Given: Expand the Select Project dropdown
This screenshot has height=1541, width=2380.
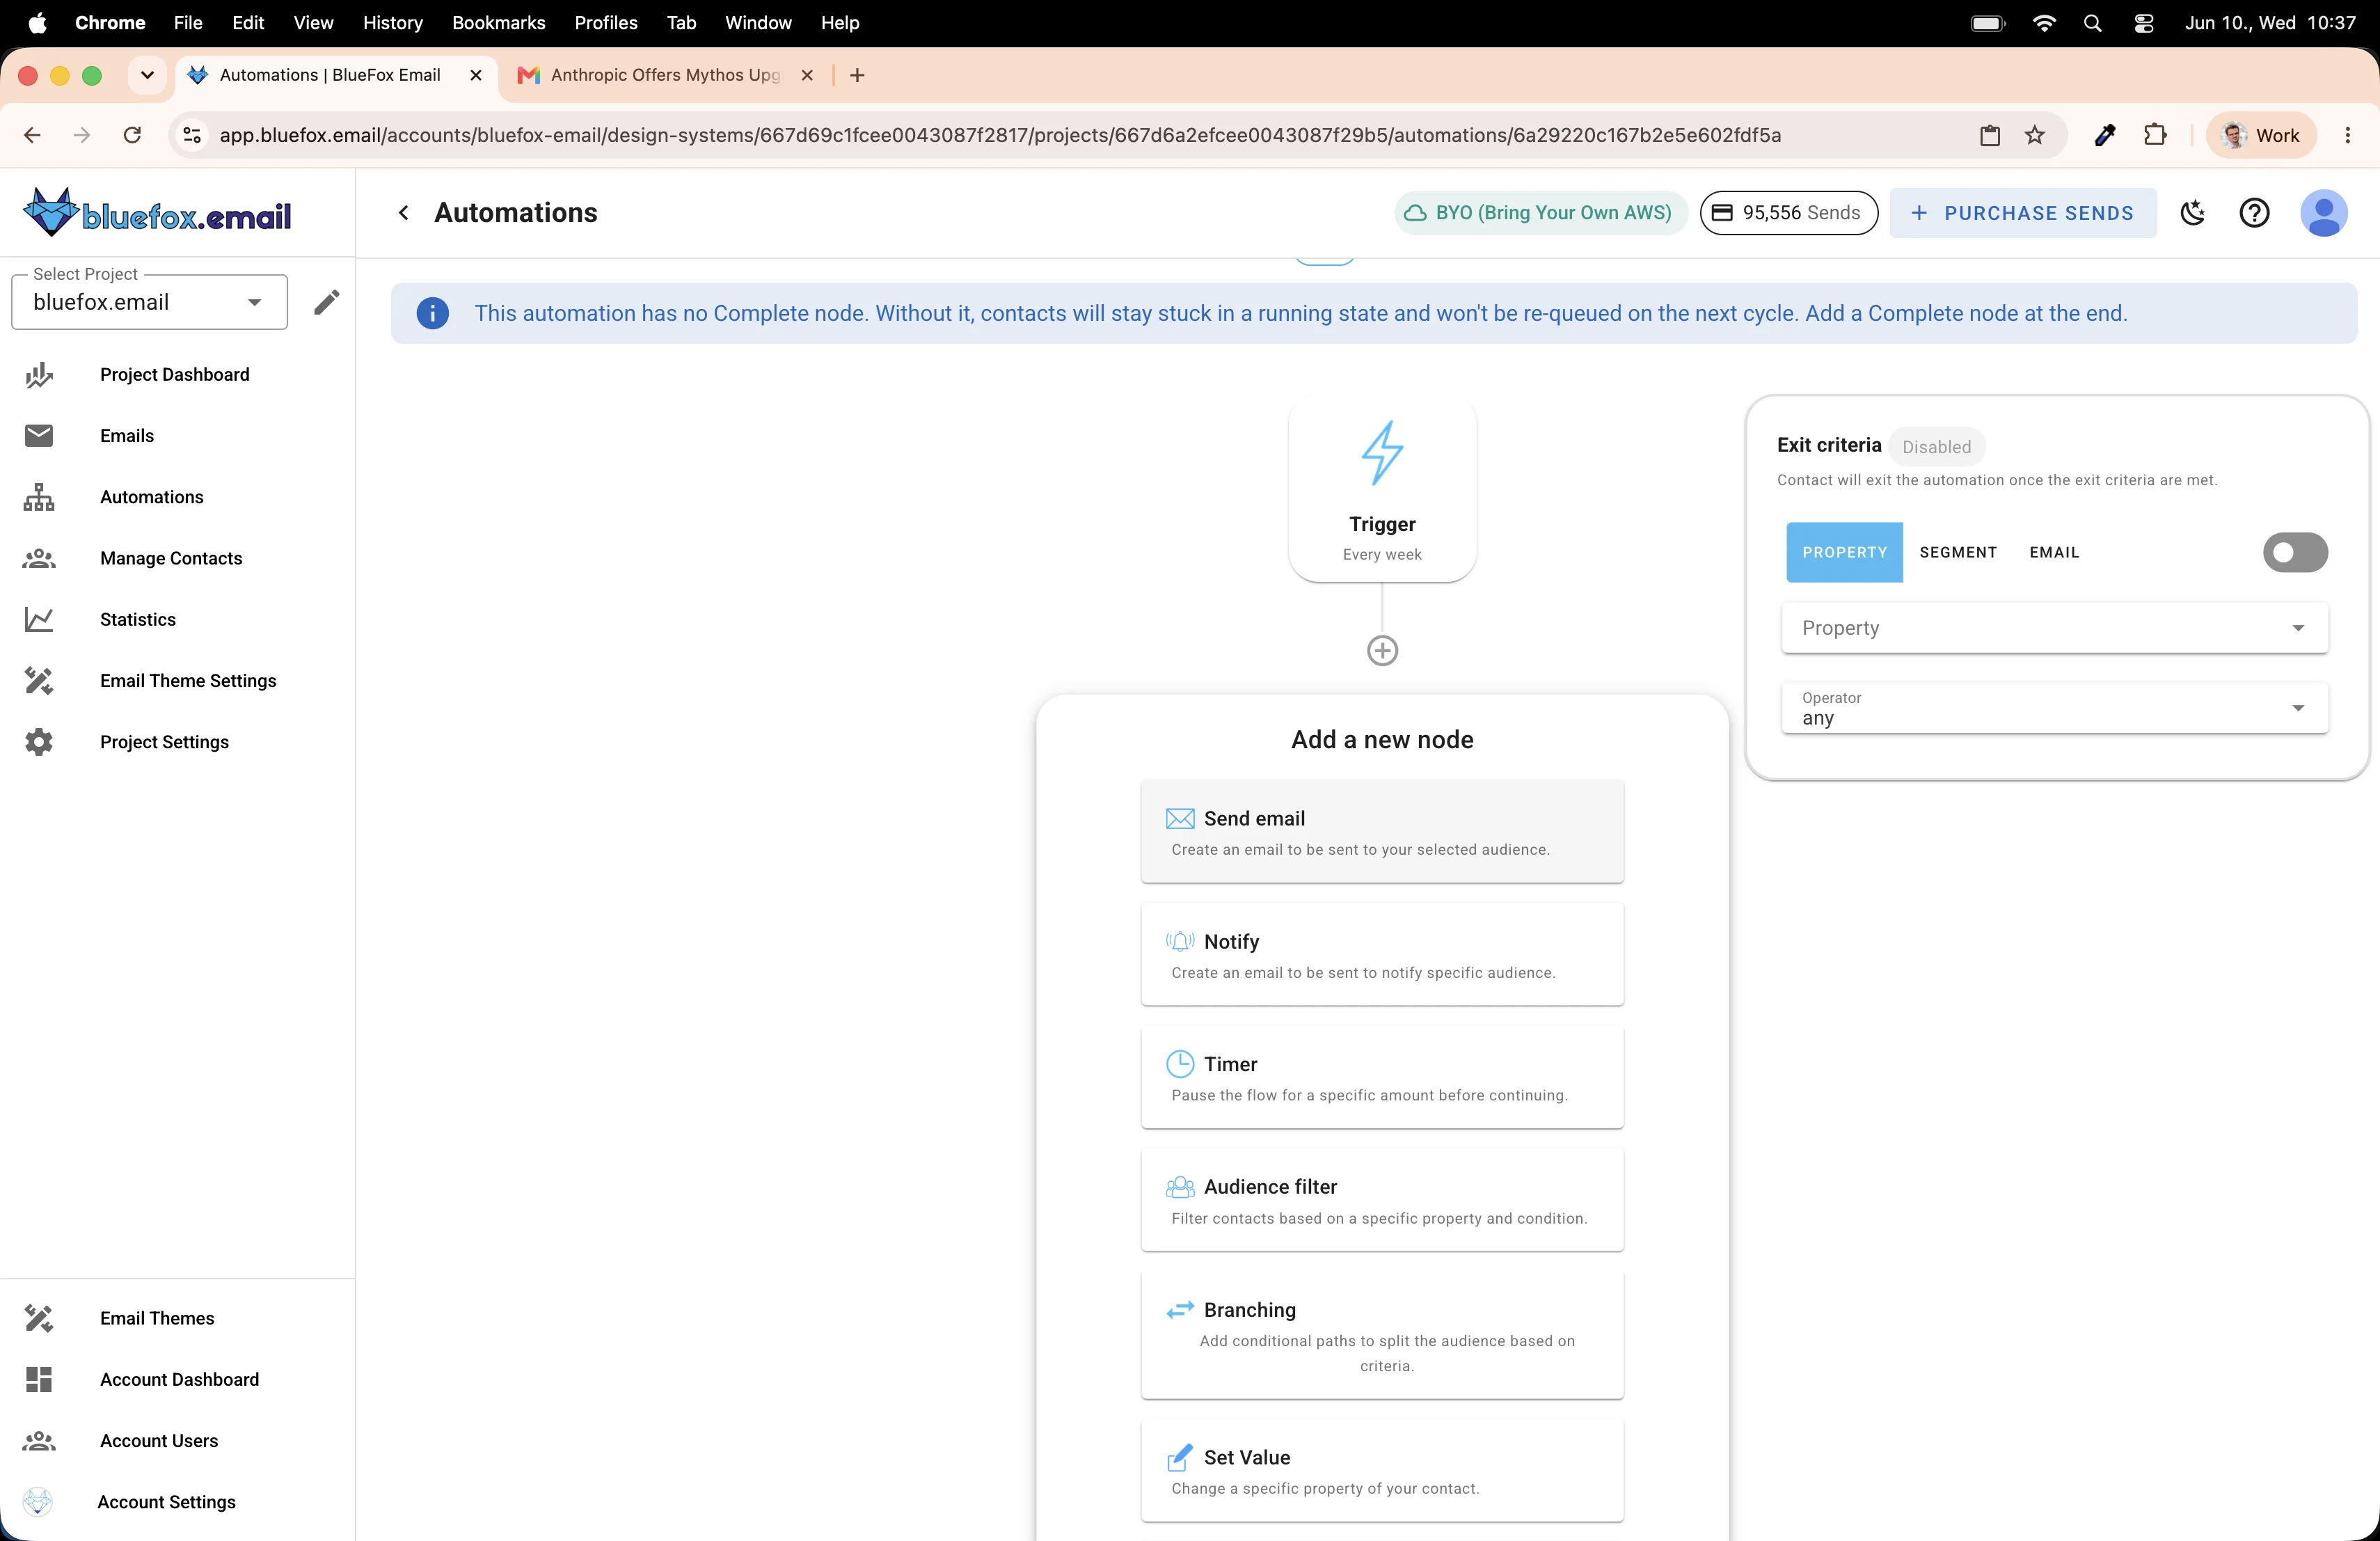Looking at the screenshot, I should point(149,302).
